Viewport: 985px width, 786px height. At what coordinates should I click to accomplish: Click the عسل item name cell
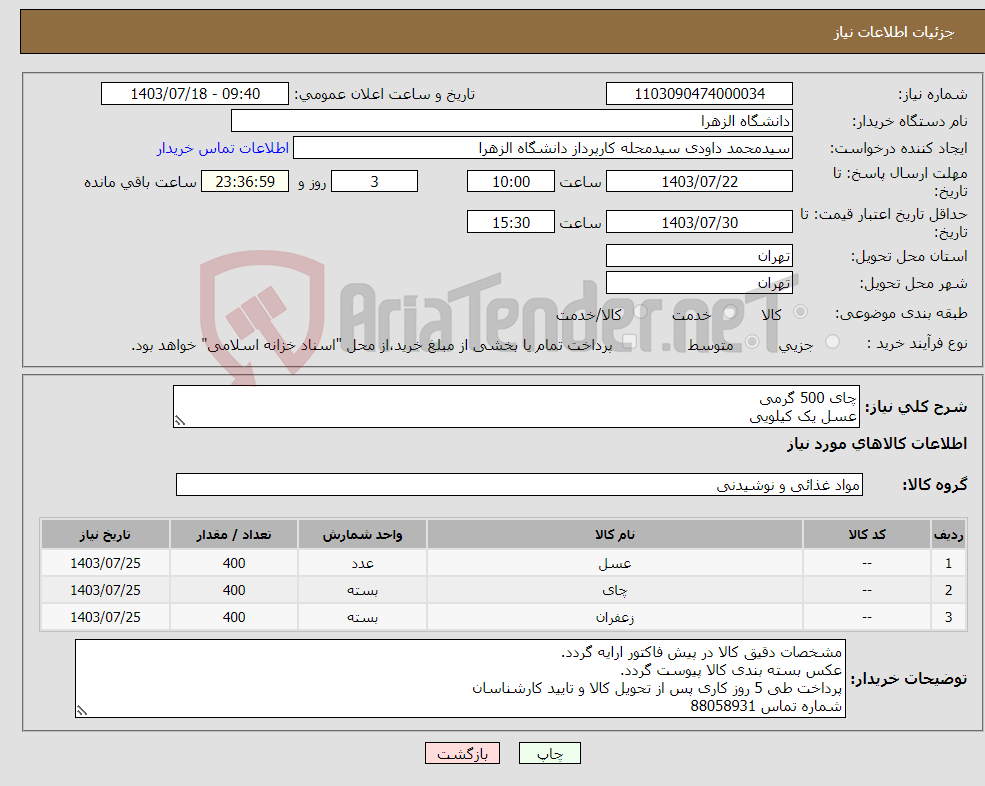615,563
